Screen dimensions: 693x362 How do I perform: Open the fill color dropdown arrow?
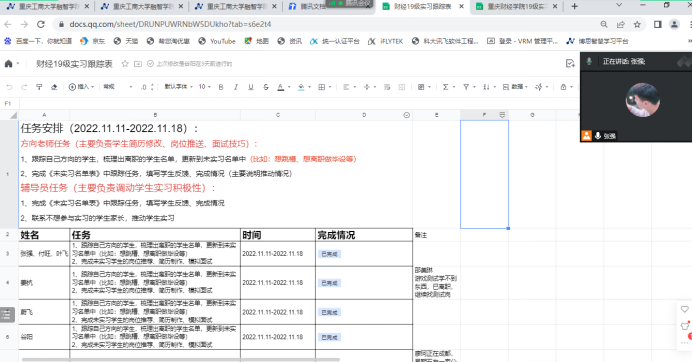click(x=309, y=87)
